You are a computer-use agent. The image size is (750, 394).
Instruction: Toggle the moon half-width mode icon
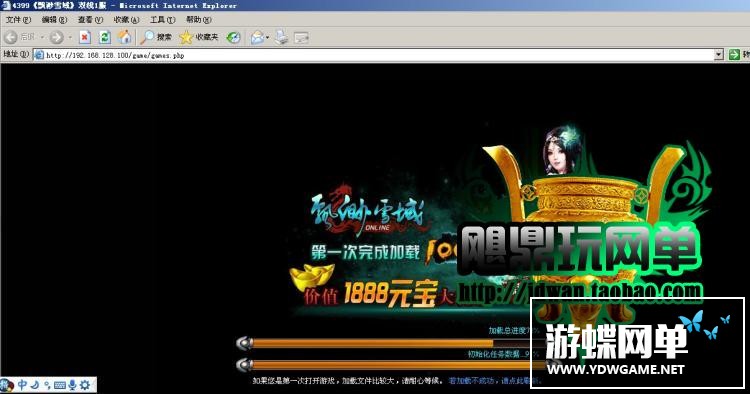pos(35,384)
